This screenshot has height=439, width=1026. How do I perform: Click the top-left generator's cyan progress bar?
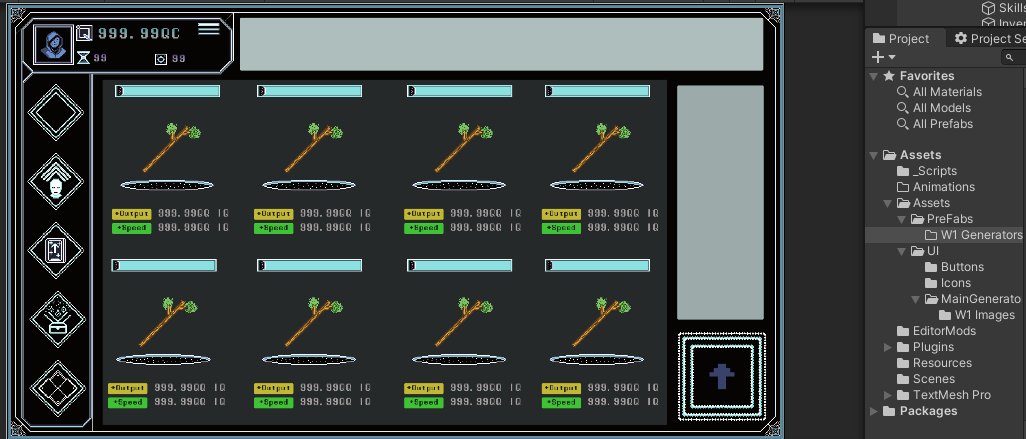168,91
